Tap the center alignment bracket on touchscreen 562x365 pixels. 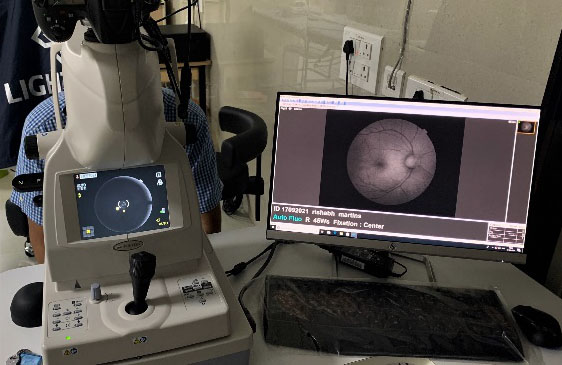tap(123, 204)
